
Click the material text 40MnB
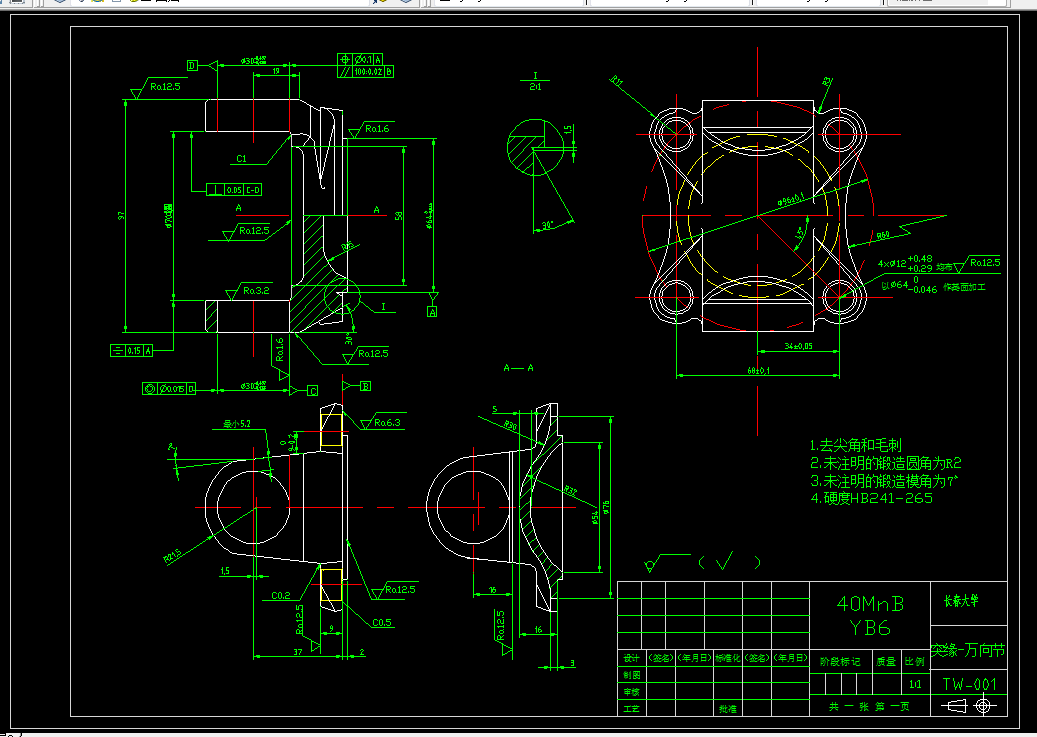pyautogui.click(x=870, y=603)
